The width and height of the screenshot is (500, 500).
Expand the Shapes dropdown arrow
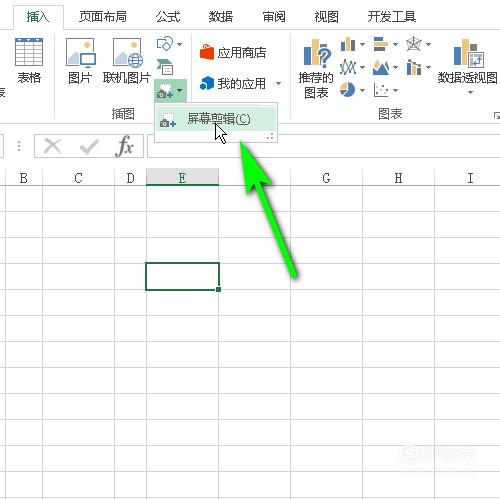[180, 44]
